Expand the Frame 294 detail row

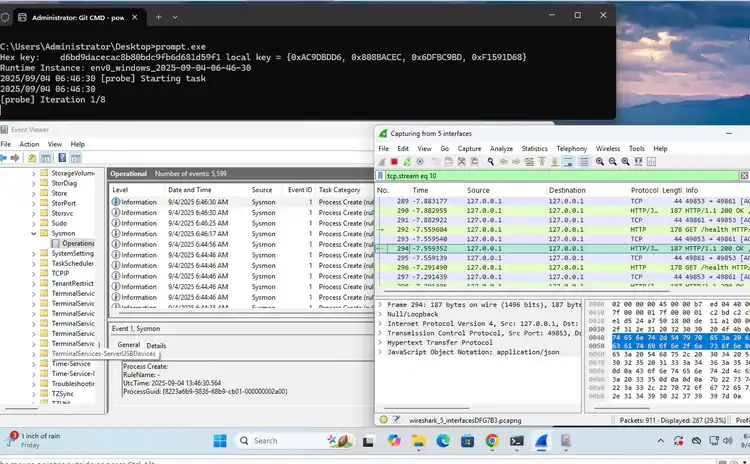(380, 304)
